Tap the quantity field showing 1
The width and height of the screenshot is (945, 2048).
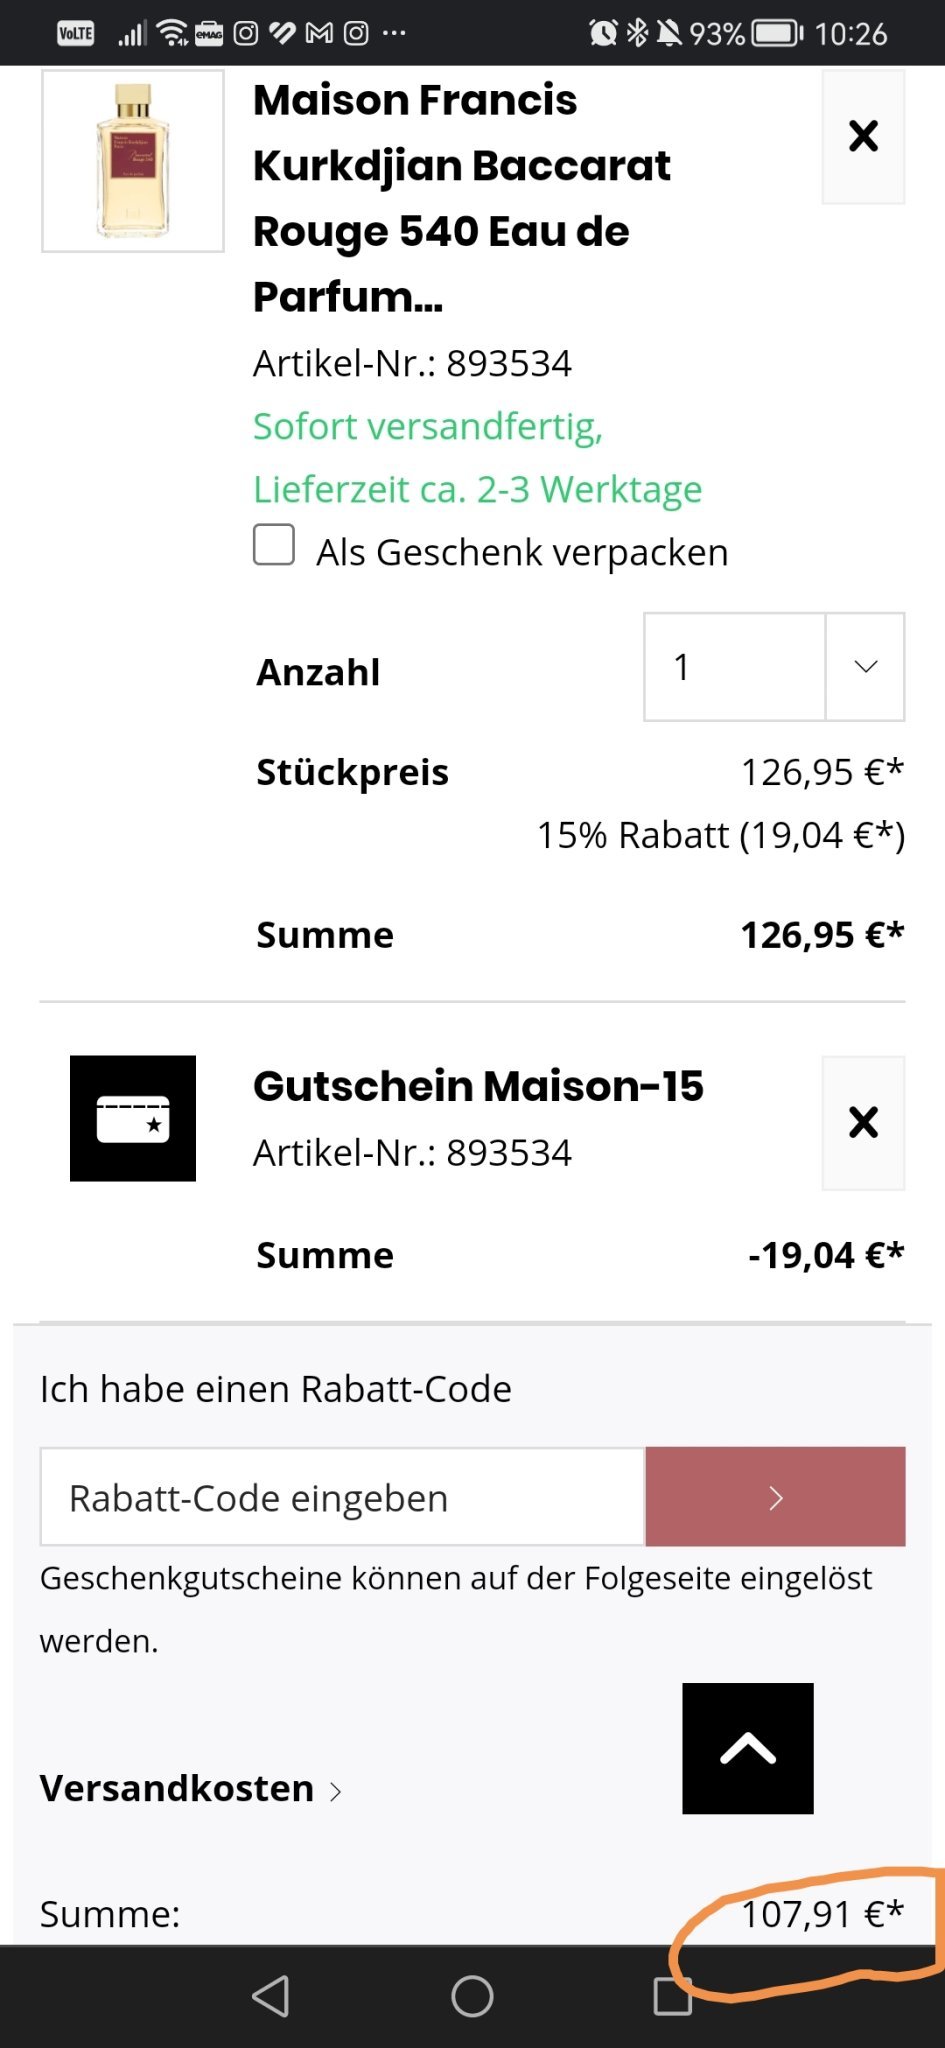[x=734, y=666]
